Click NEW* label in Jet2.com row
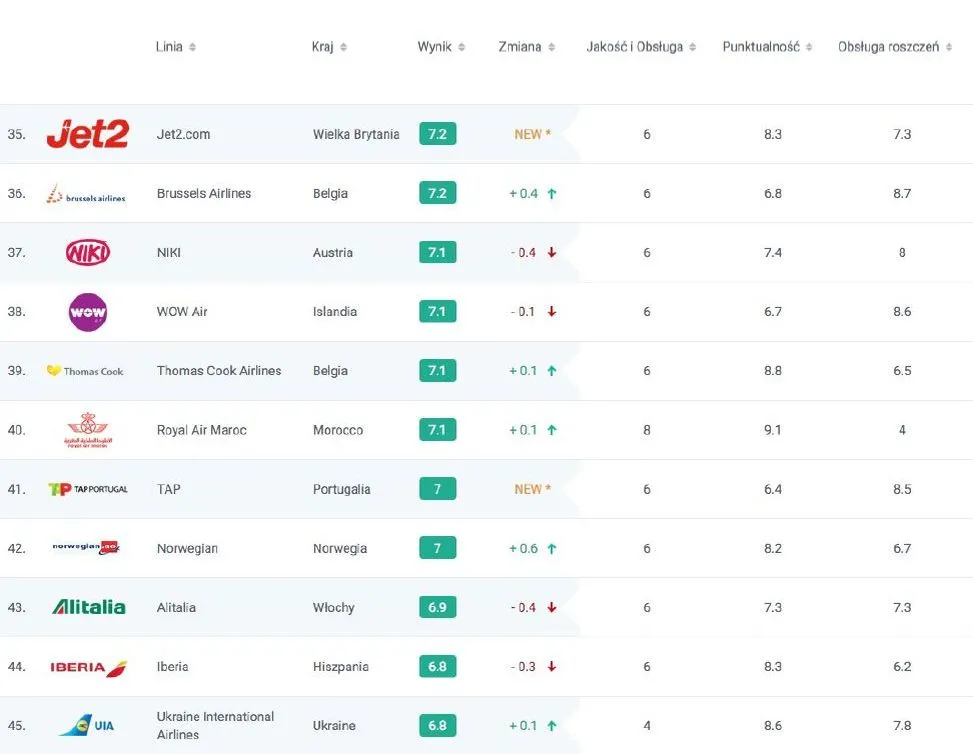Image resolution: width=973 pixels, height=754 pixels. coord(532,134)
